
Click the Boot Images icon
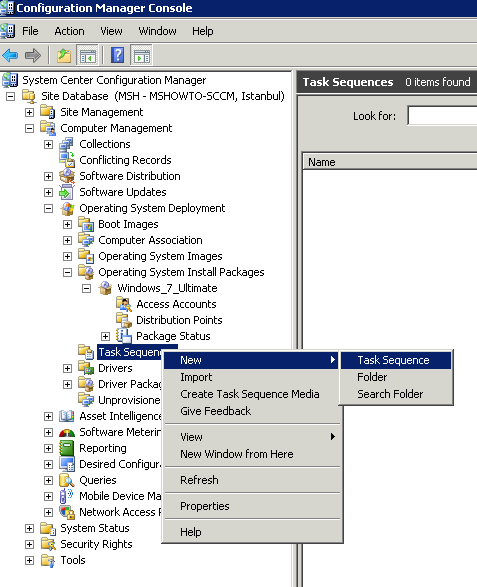point(86,224)
